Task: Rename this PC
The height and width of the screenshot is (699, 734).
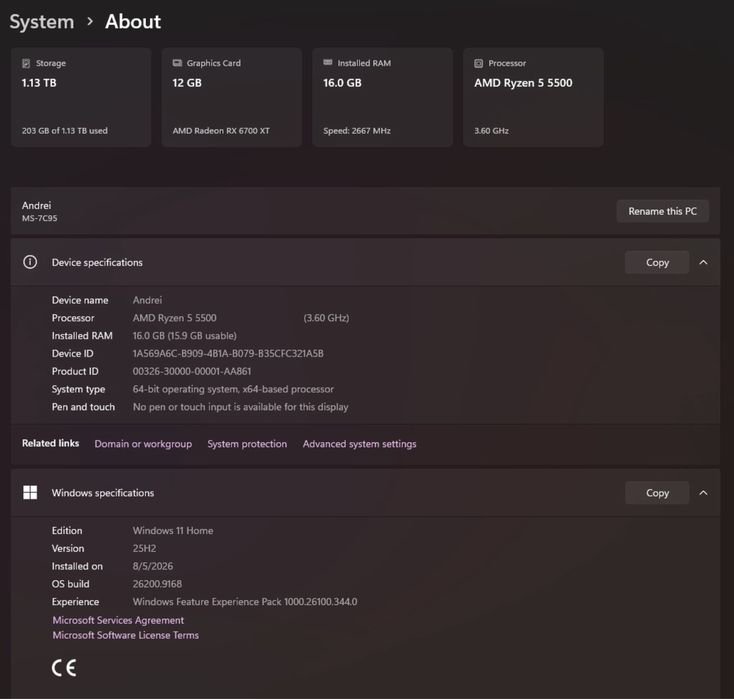Action: [x=662, y=211]
